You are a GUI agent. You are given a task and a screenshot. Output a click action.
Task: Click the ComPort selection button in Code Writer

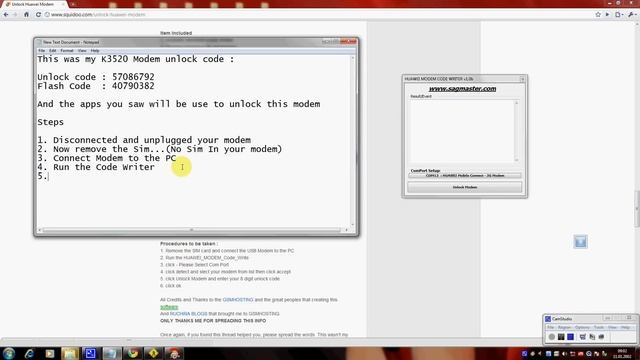tap(464, 176)
